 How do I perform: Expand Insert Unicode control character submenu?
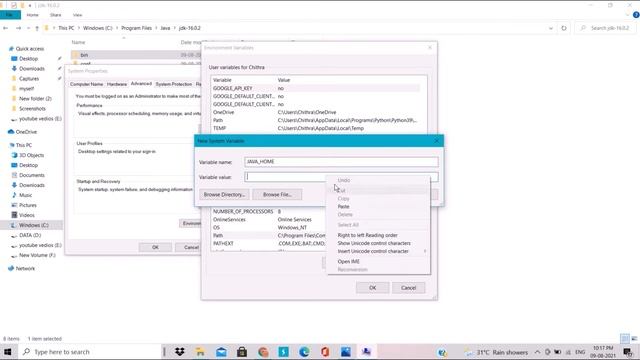click(425, 251)
